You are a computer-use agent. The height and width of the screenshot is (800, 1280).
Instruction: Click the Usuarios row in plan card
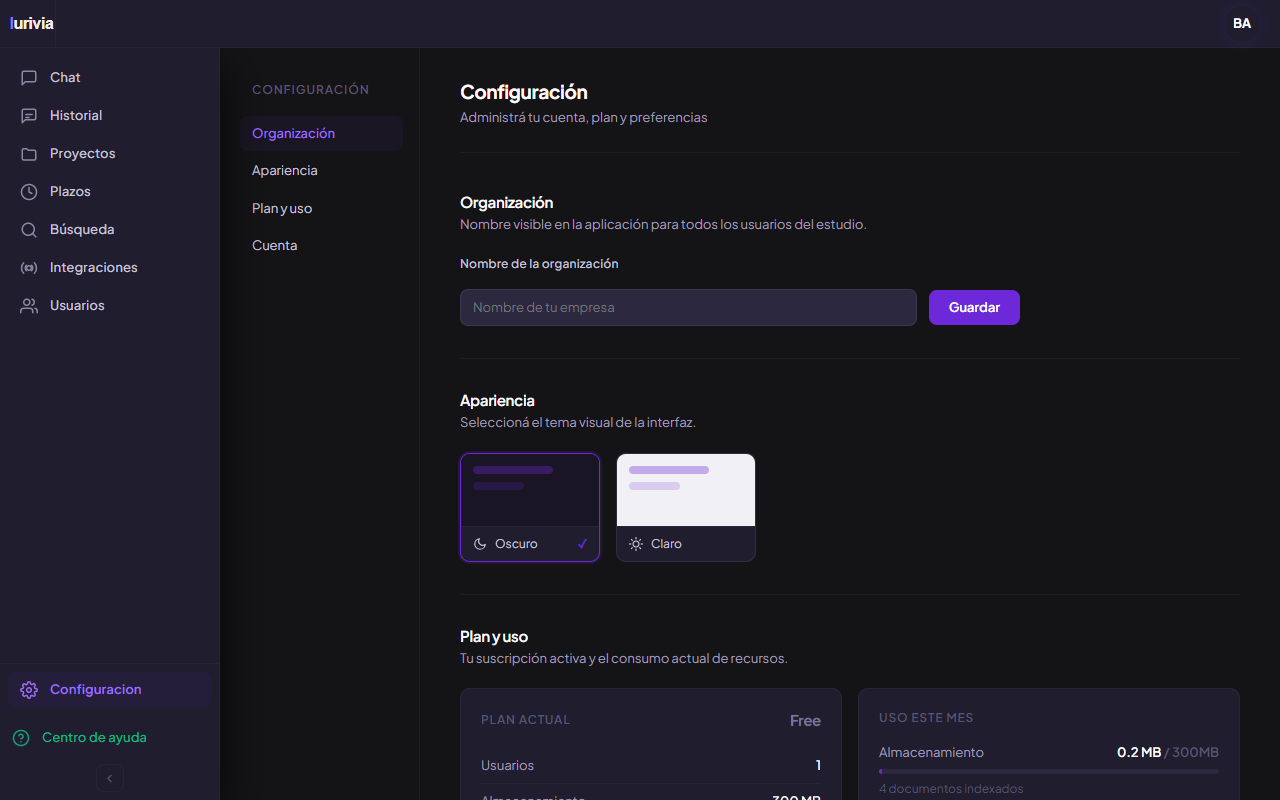pos(651,766)
